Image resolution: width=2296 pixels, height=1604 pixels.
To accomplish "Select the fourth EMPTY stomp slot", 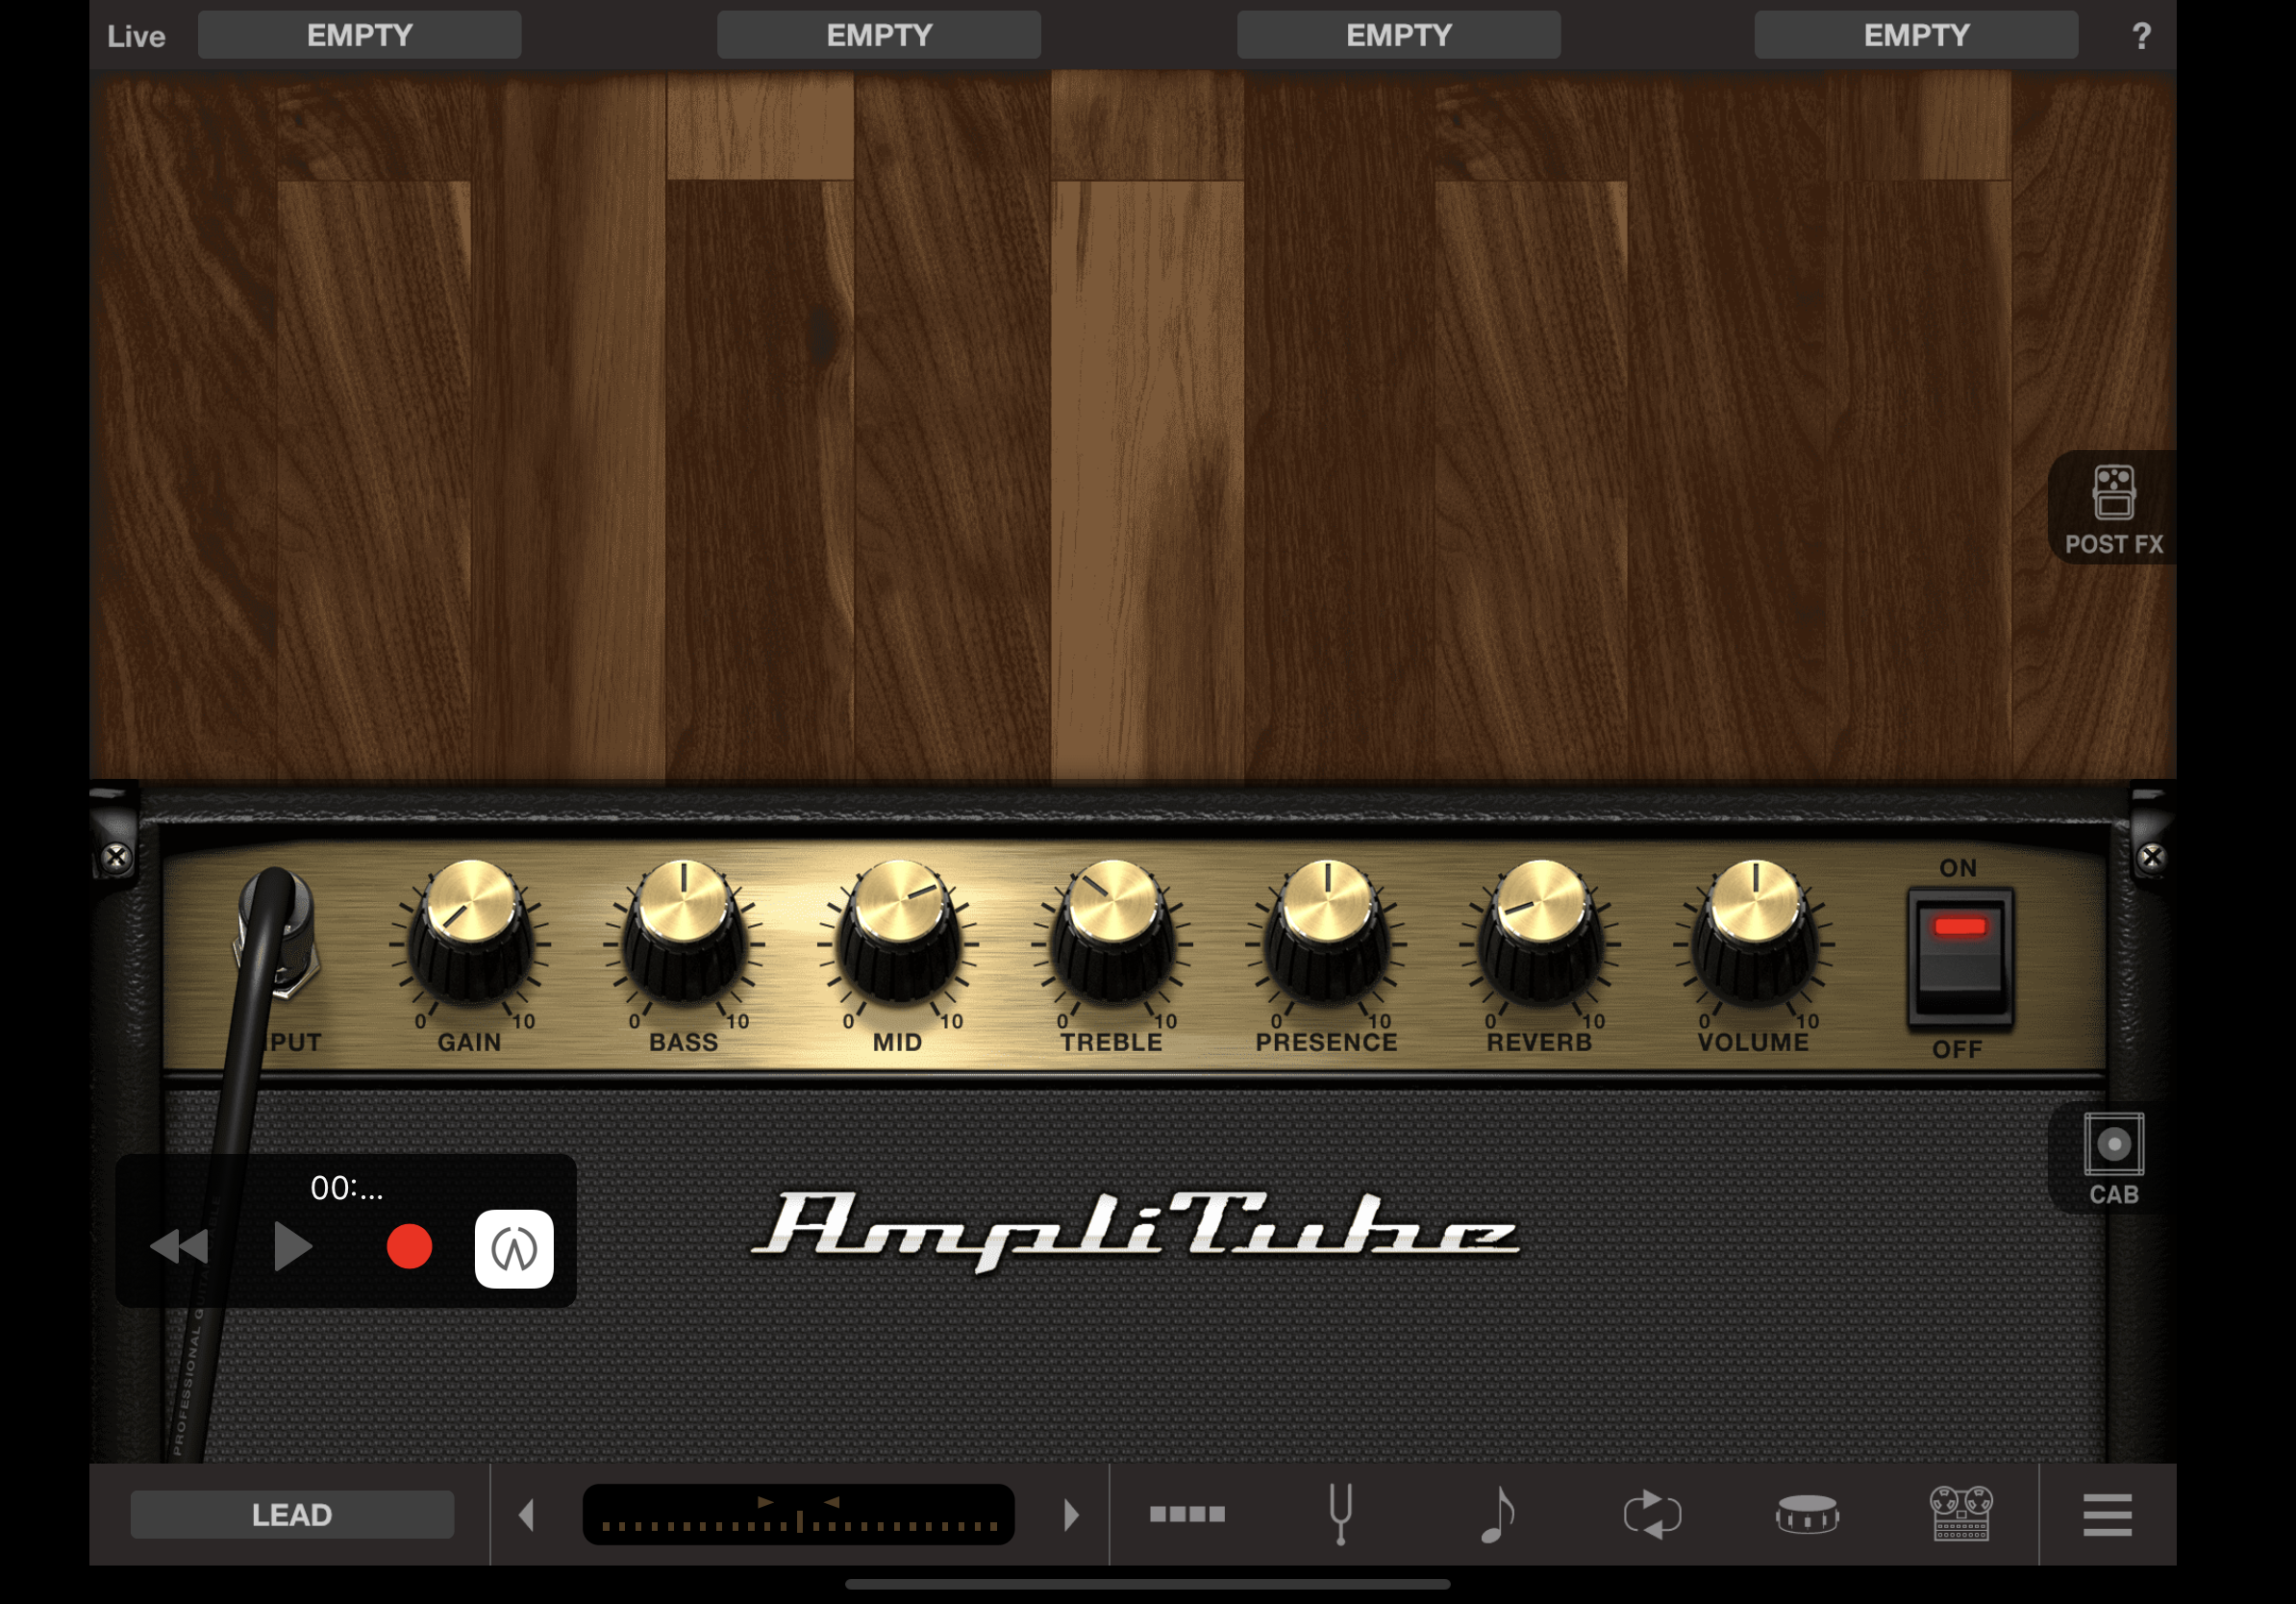I will tap(1916, 35).
